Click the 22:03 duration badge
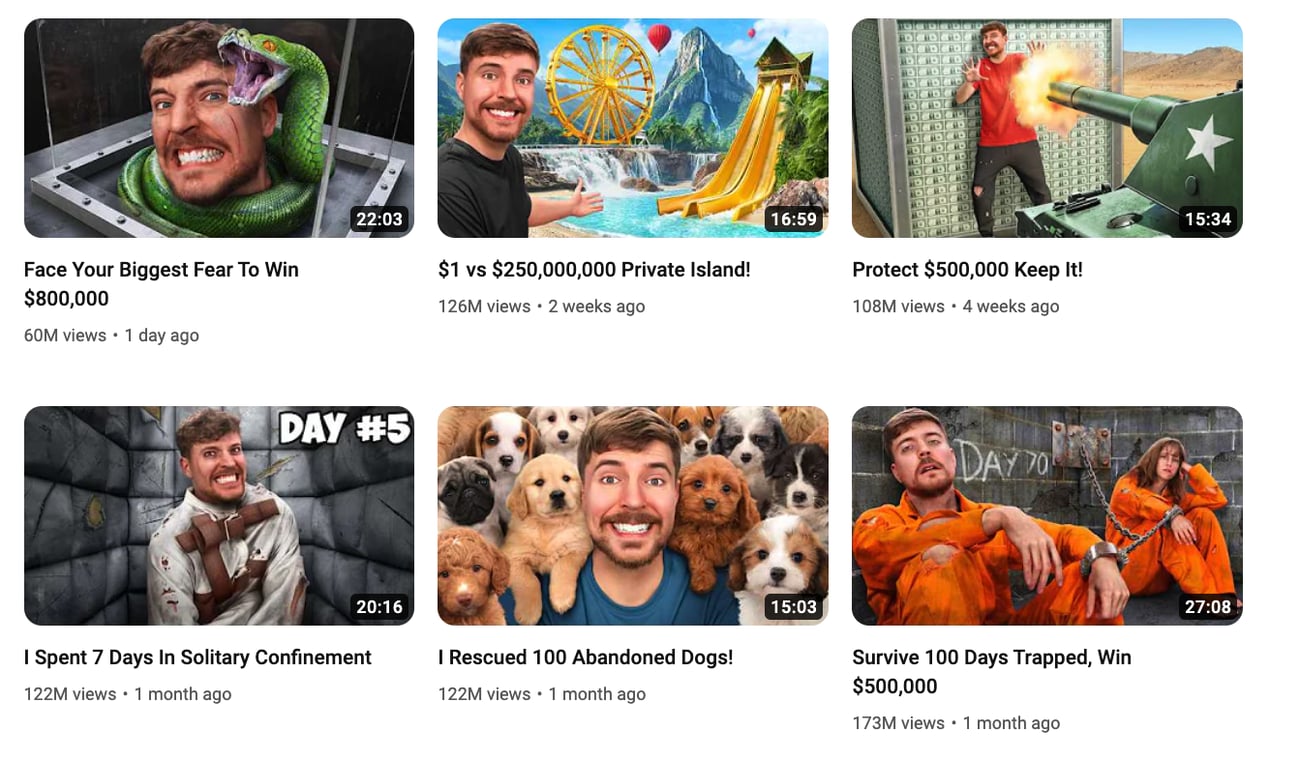The image size is (1300, 760). (379, 219)
